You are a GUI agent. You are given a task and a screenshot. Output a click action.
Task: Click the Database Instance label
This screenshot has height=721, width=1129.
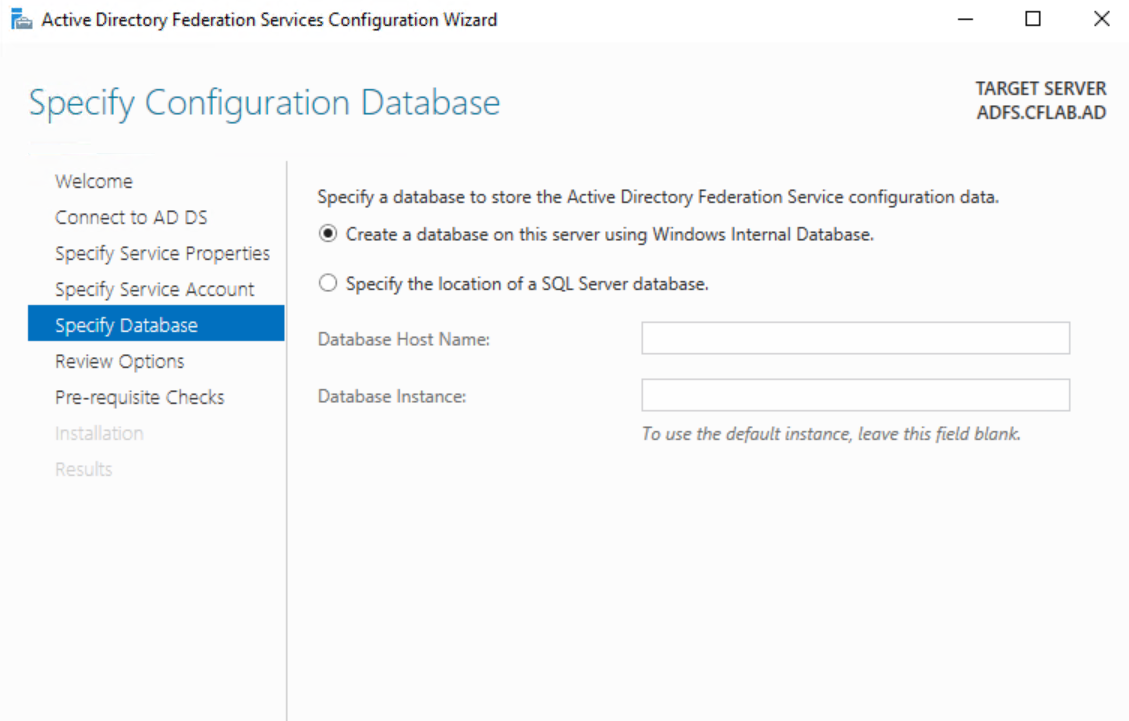point(392,396)
